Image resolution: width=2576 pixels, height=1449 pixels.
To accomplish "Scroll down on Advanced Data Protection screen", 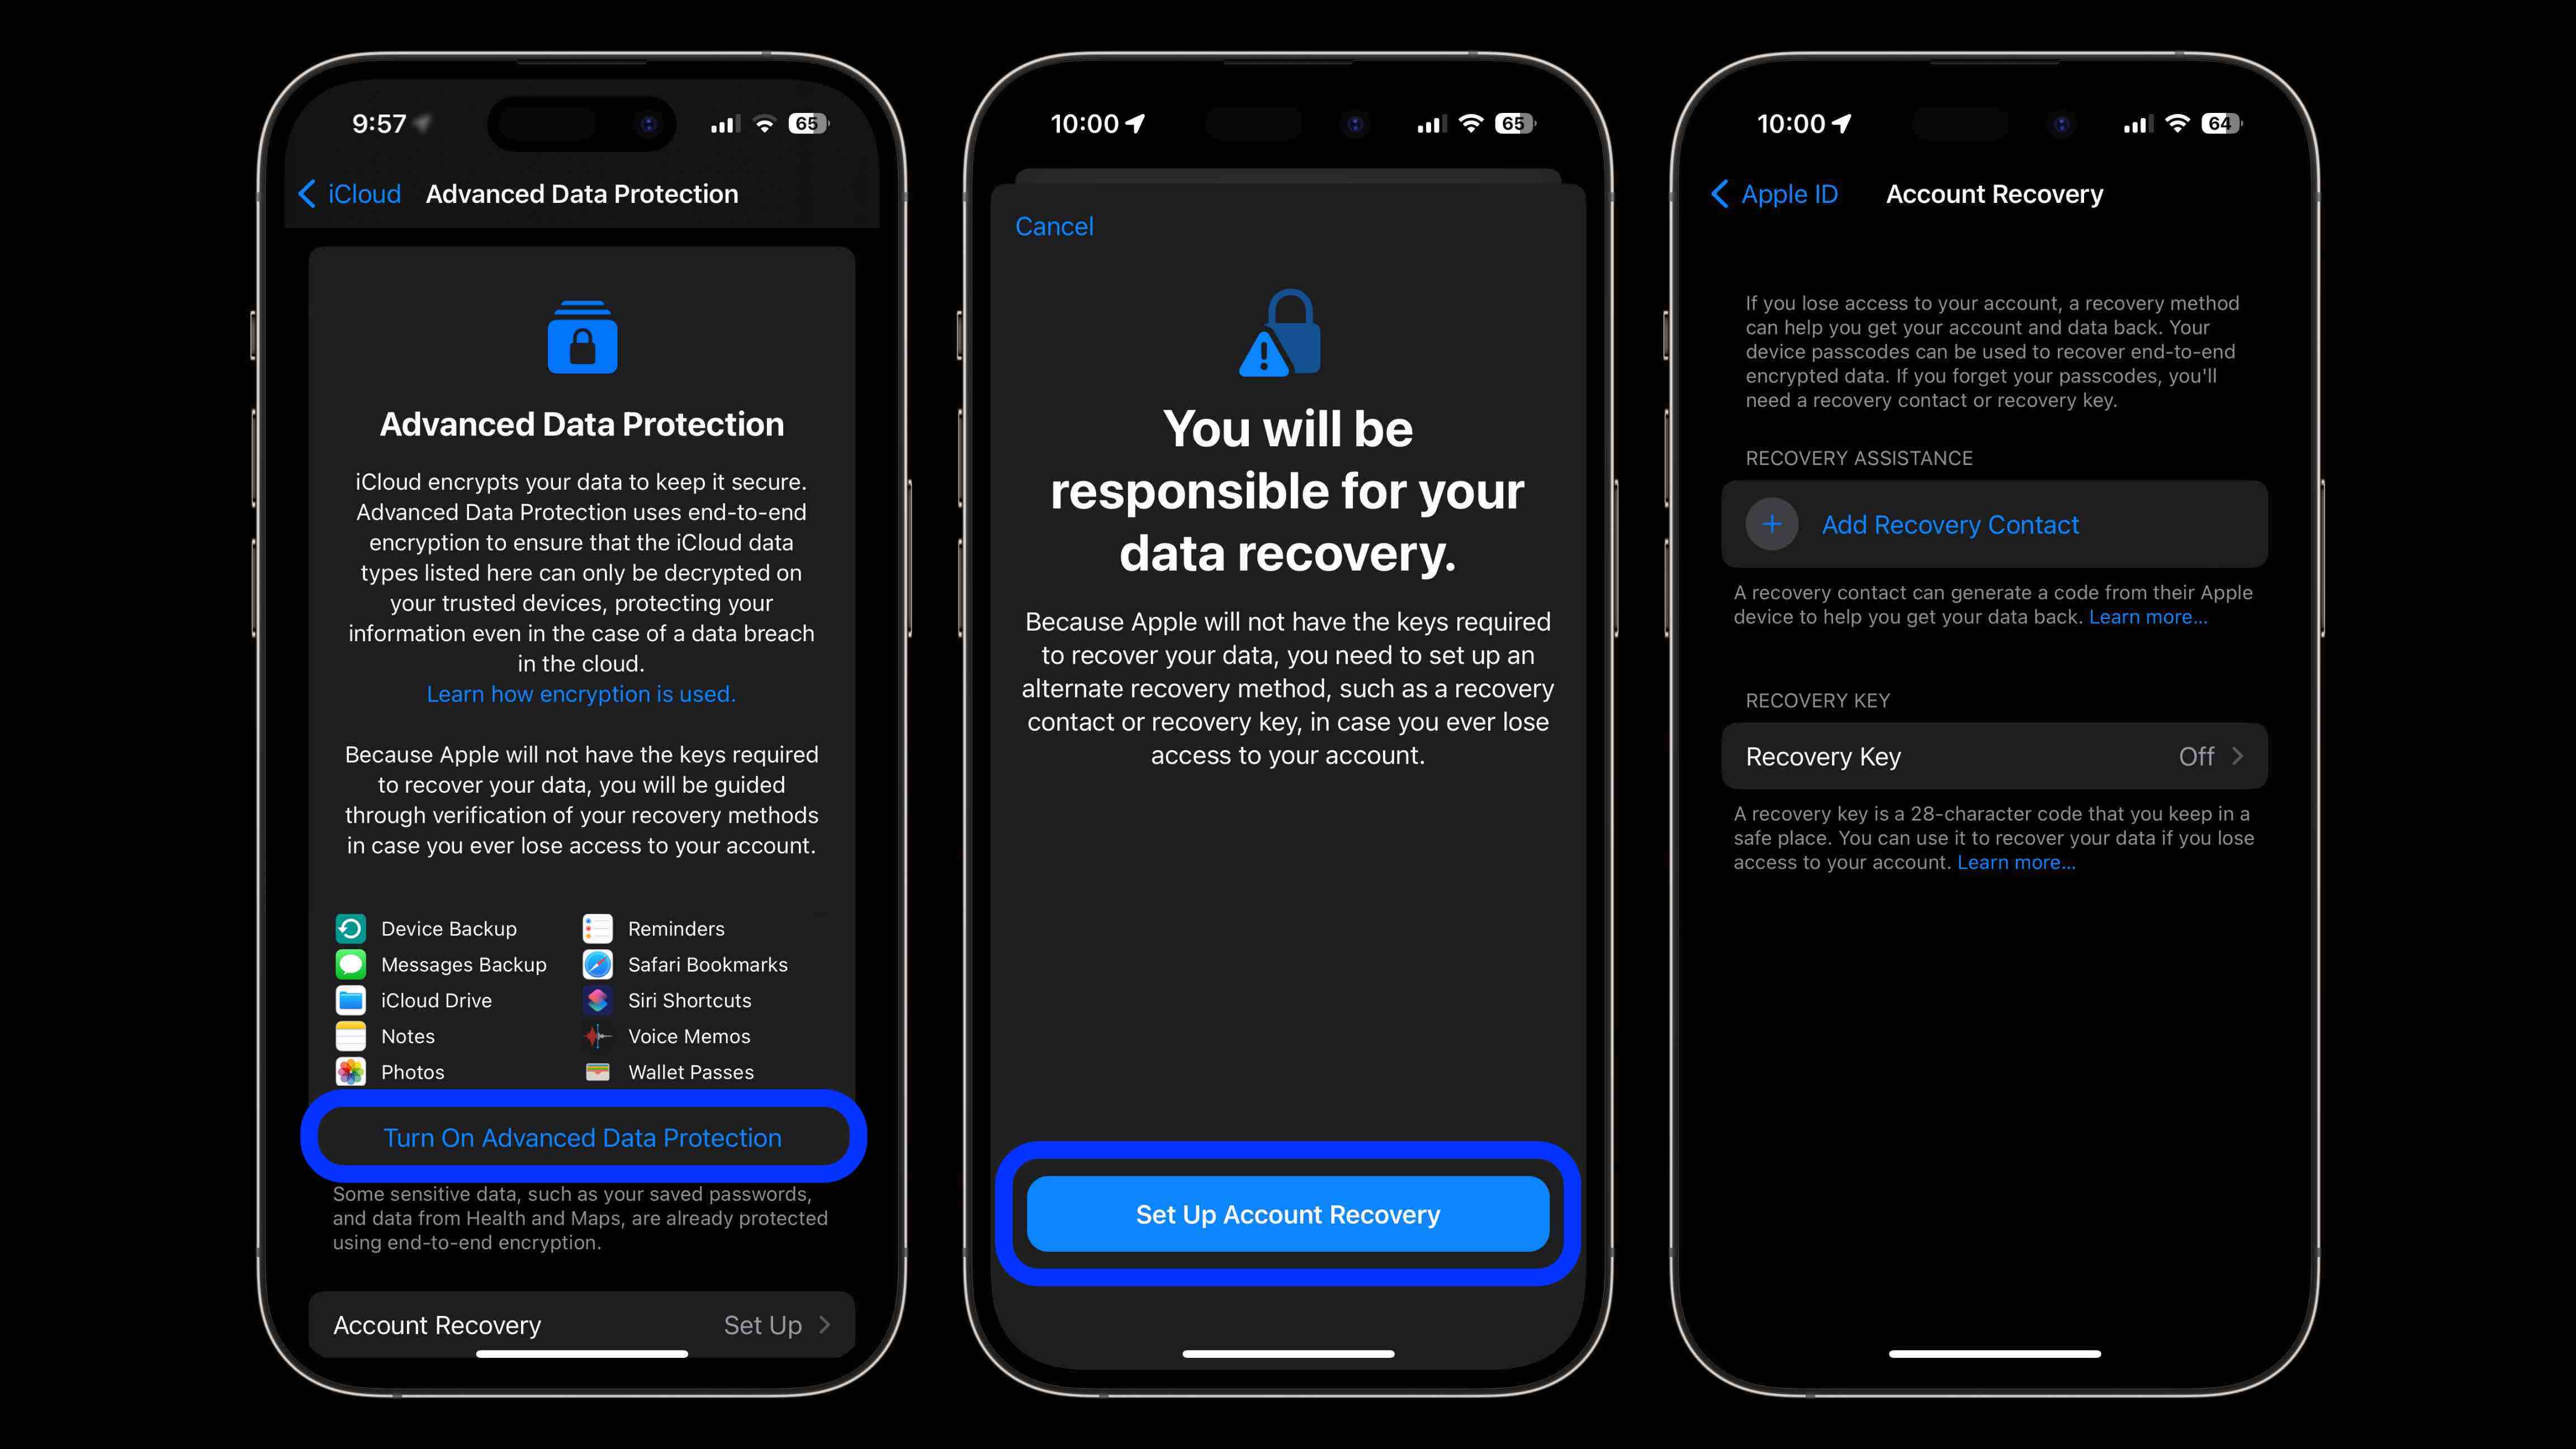I will tap(580, 796).
